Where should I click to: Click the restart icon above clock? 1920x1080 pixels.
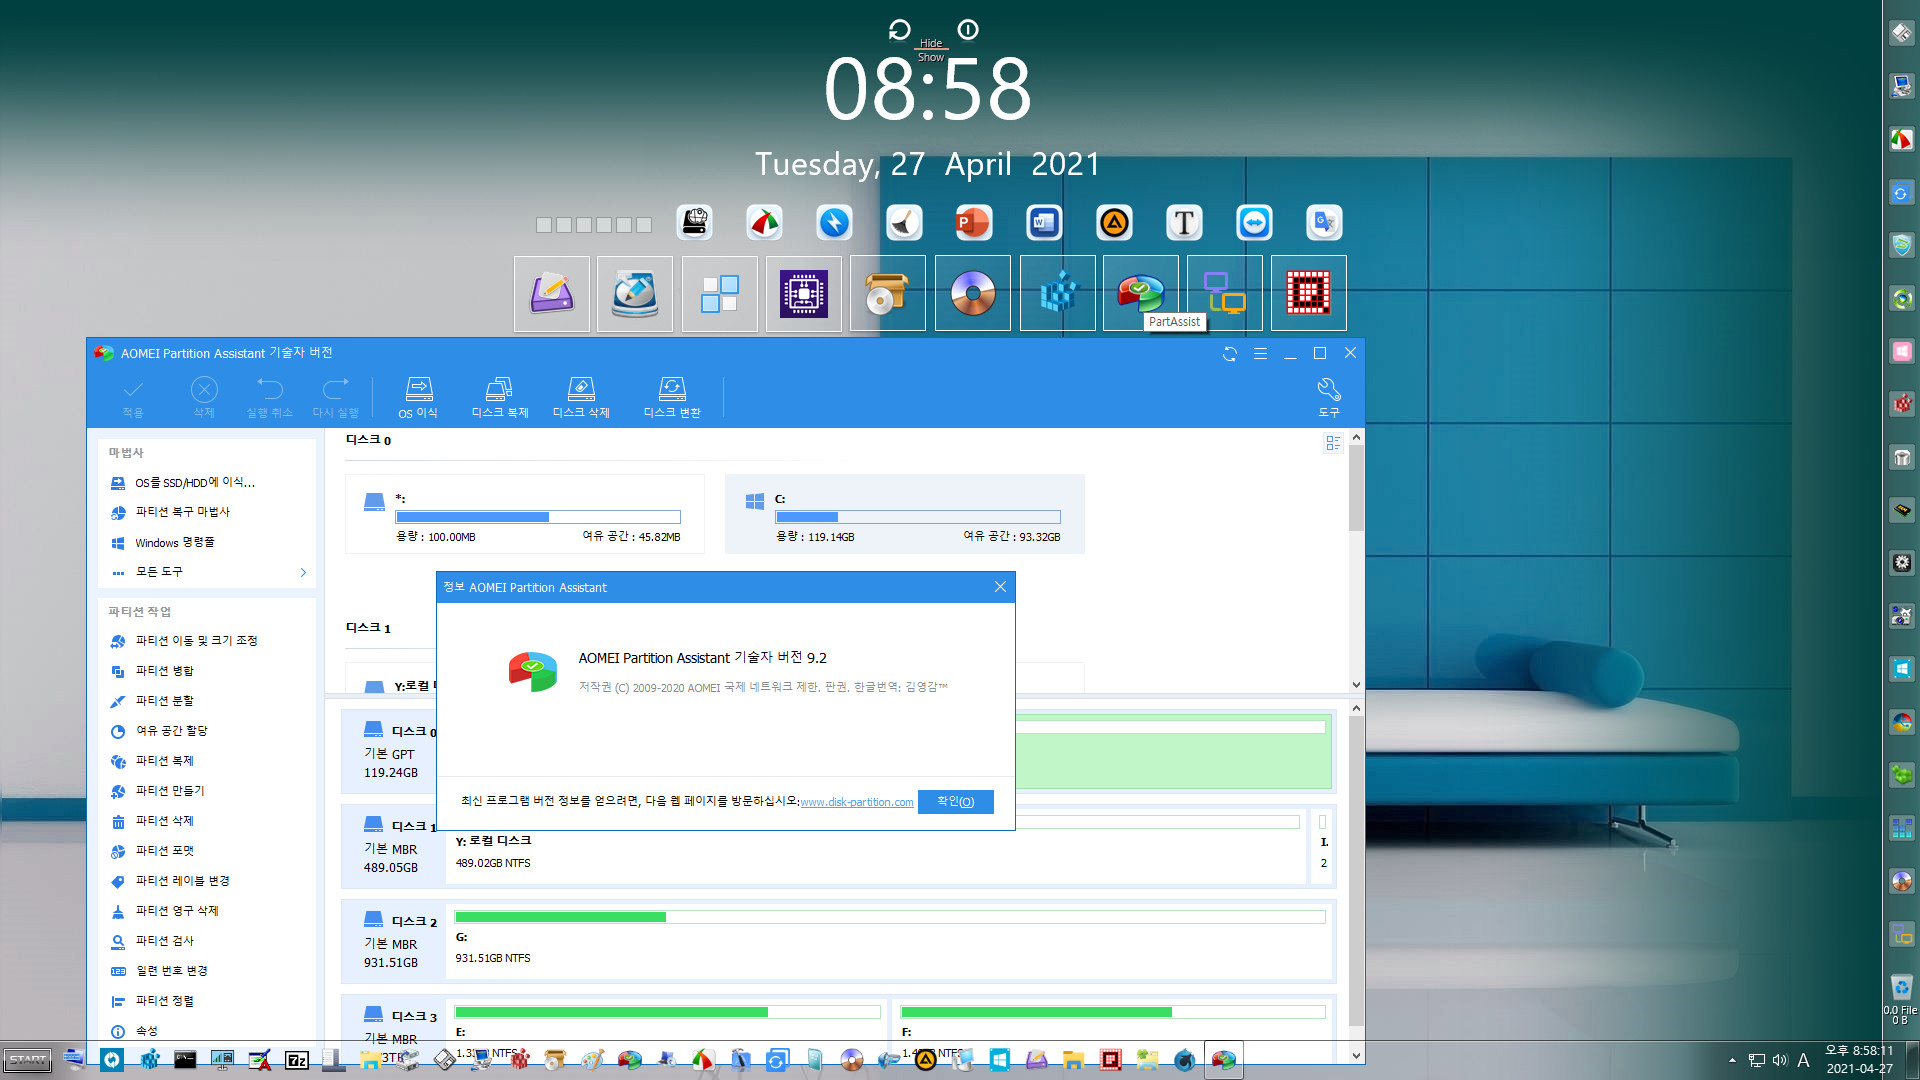point(899,30)
